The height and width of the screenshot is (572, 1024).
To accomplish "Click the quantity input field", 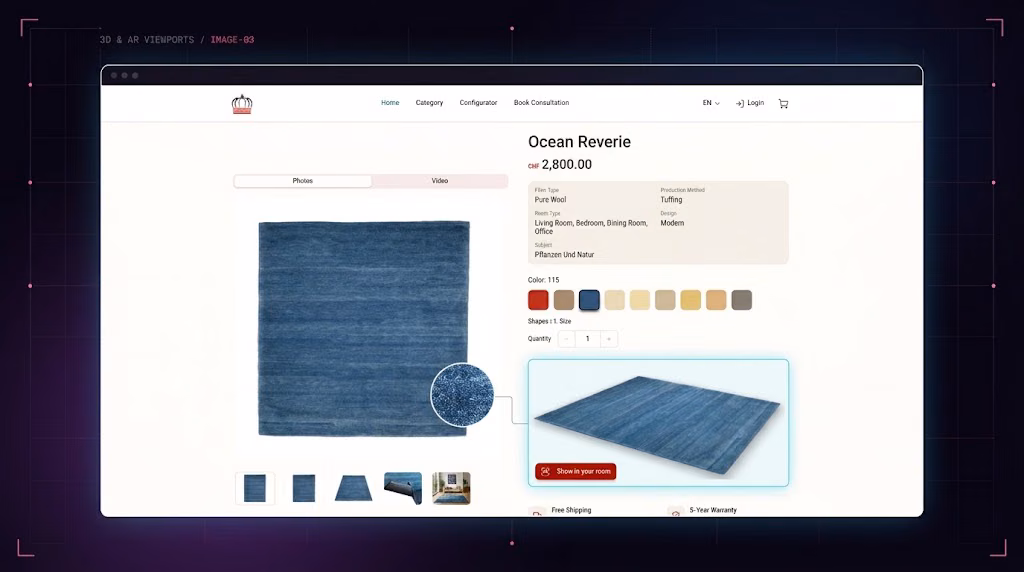I will click(588, 339).
